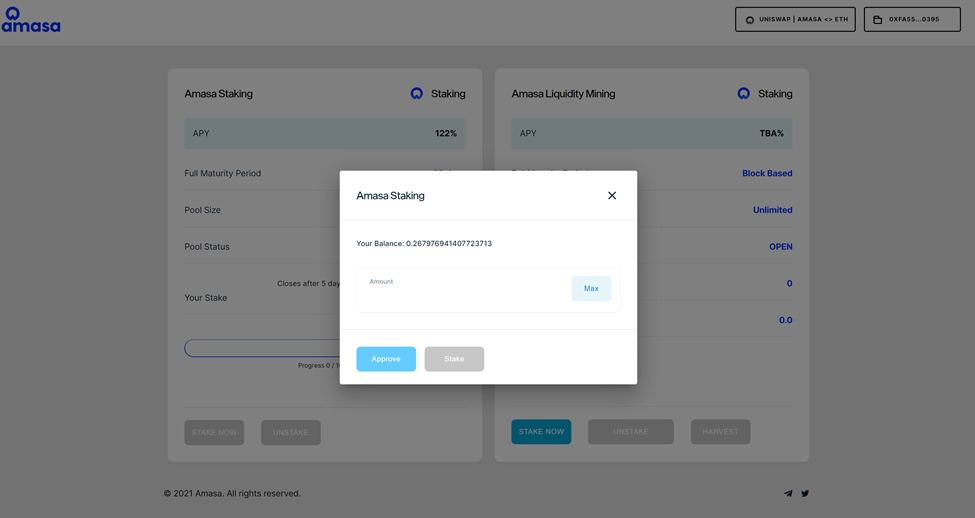Click the 'Amasa Liquidity Mining' card title

tap(563, 94)
